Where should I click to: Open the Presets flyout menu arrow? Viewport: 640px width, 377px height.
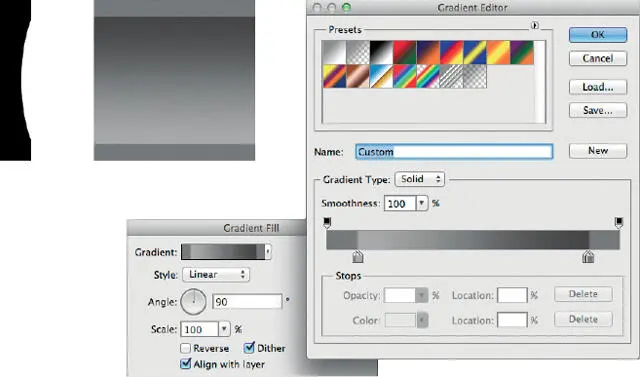535,25
